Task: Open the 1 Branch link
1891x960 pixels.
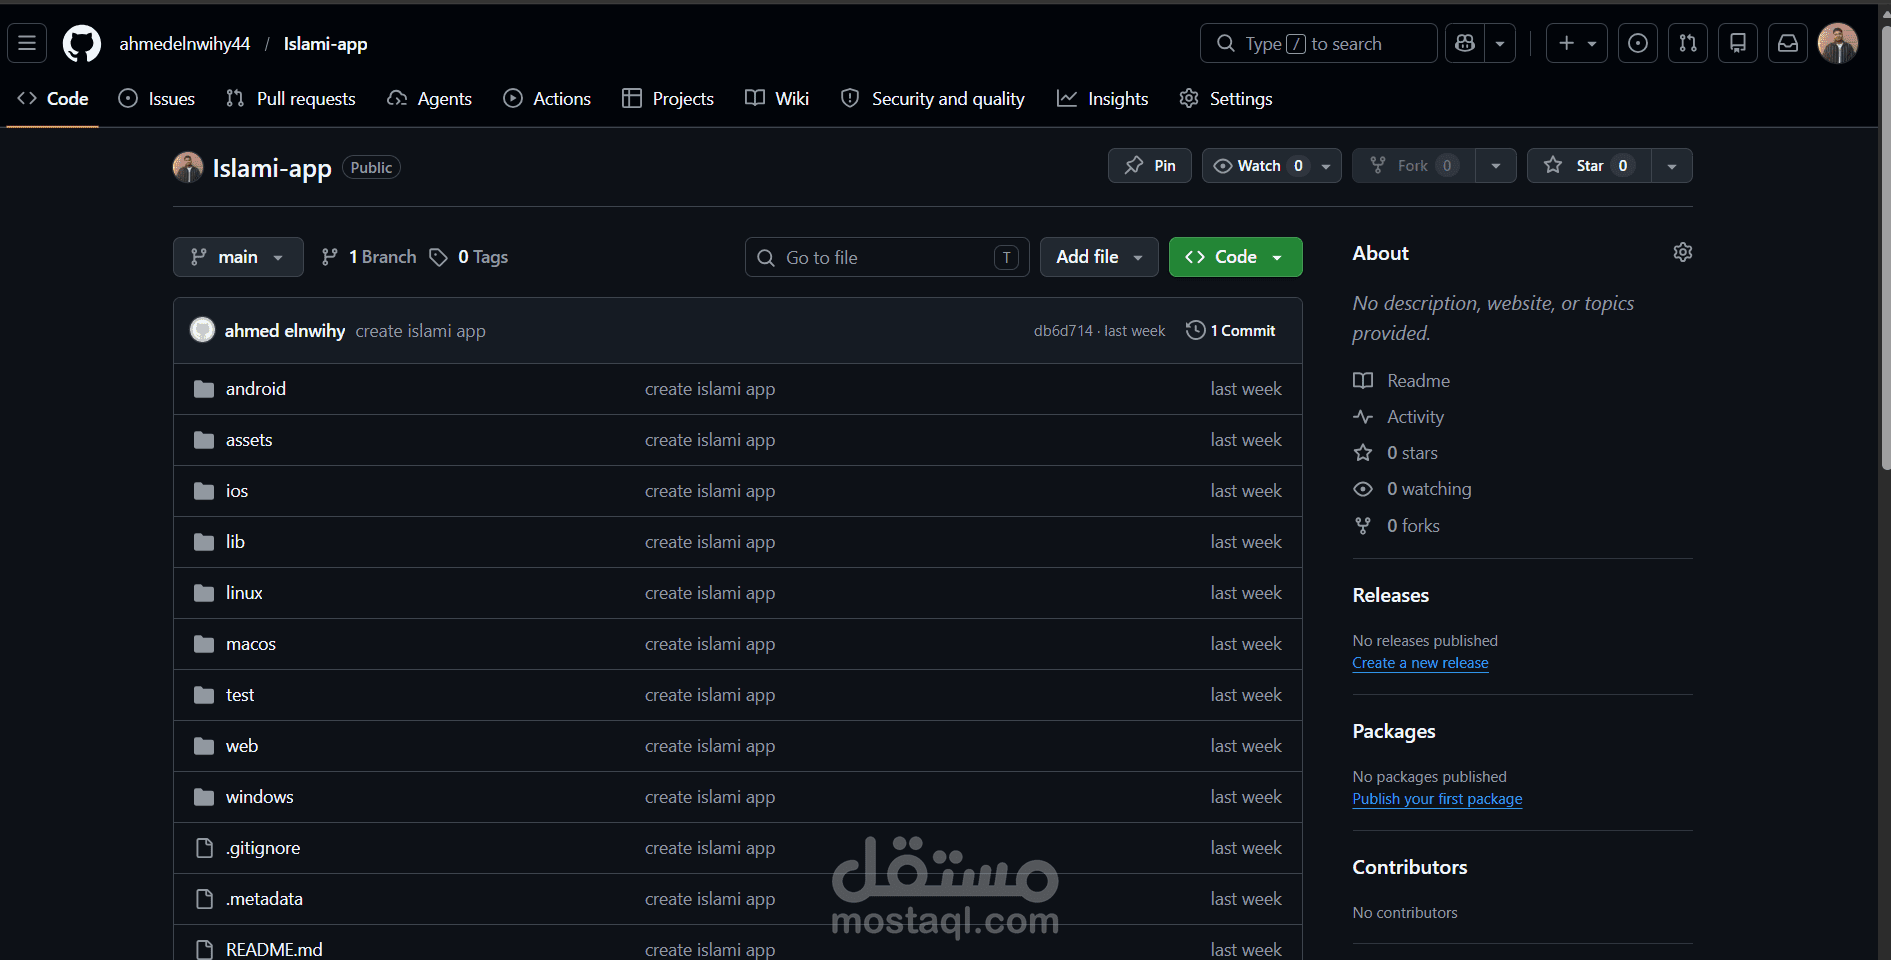Action: coord(369,257)
